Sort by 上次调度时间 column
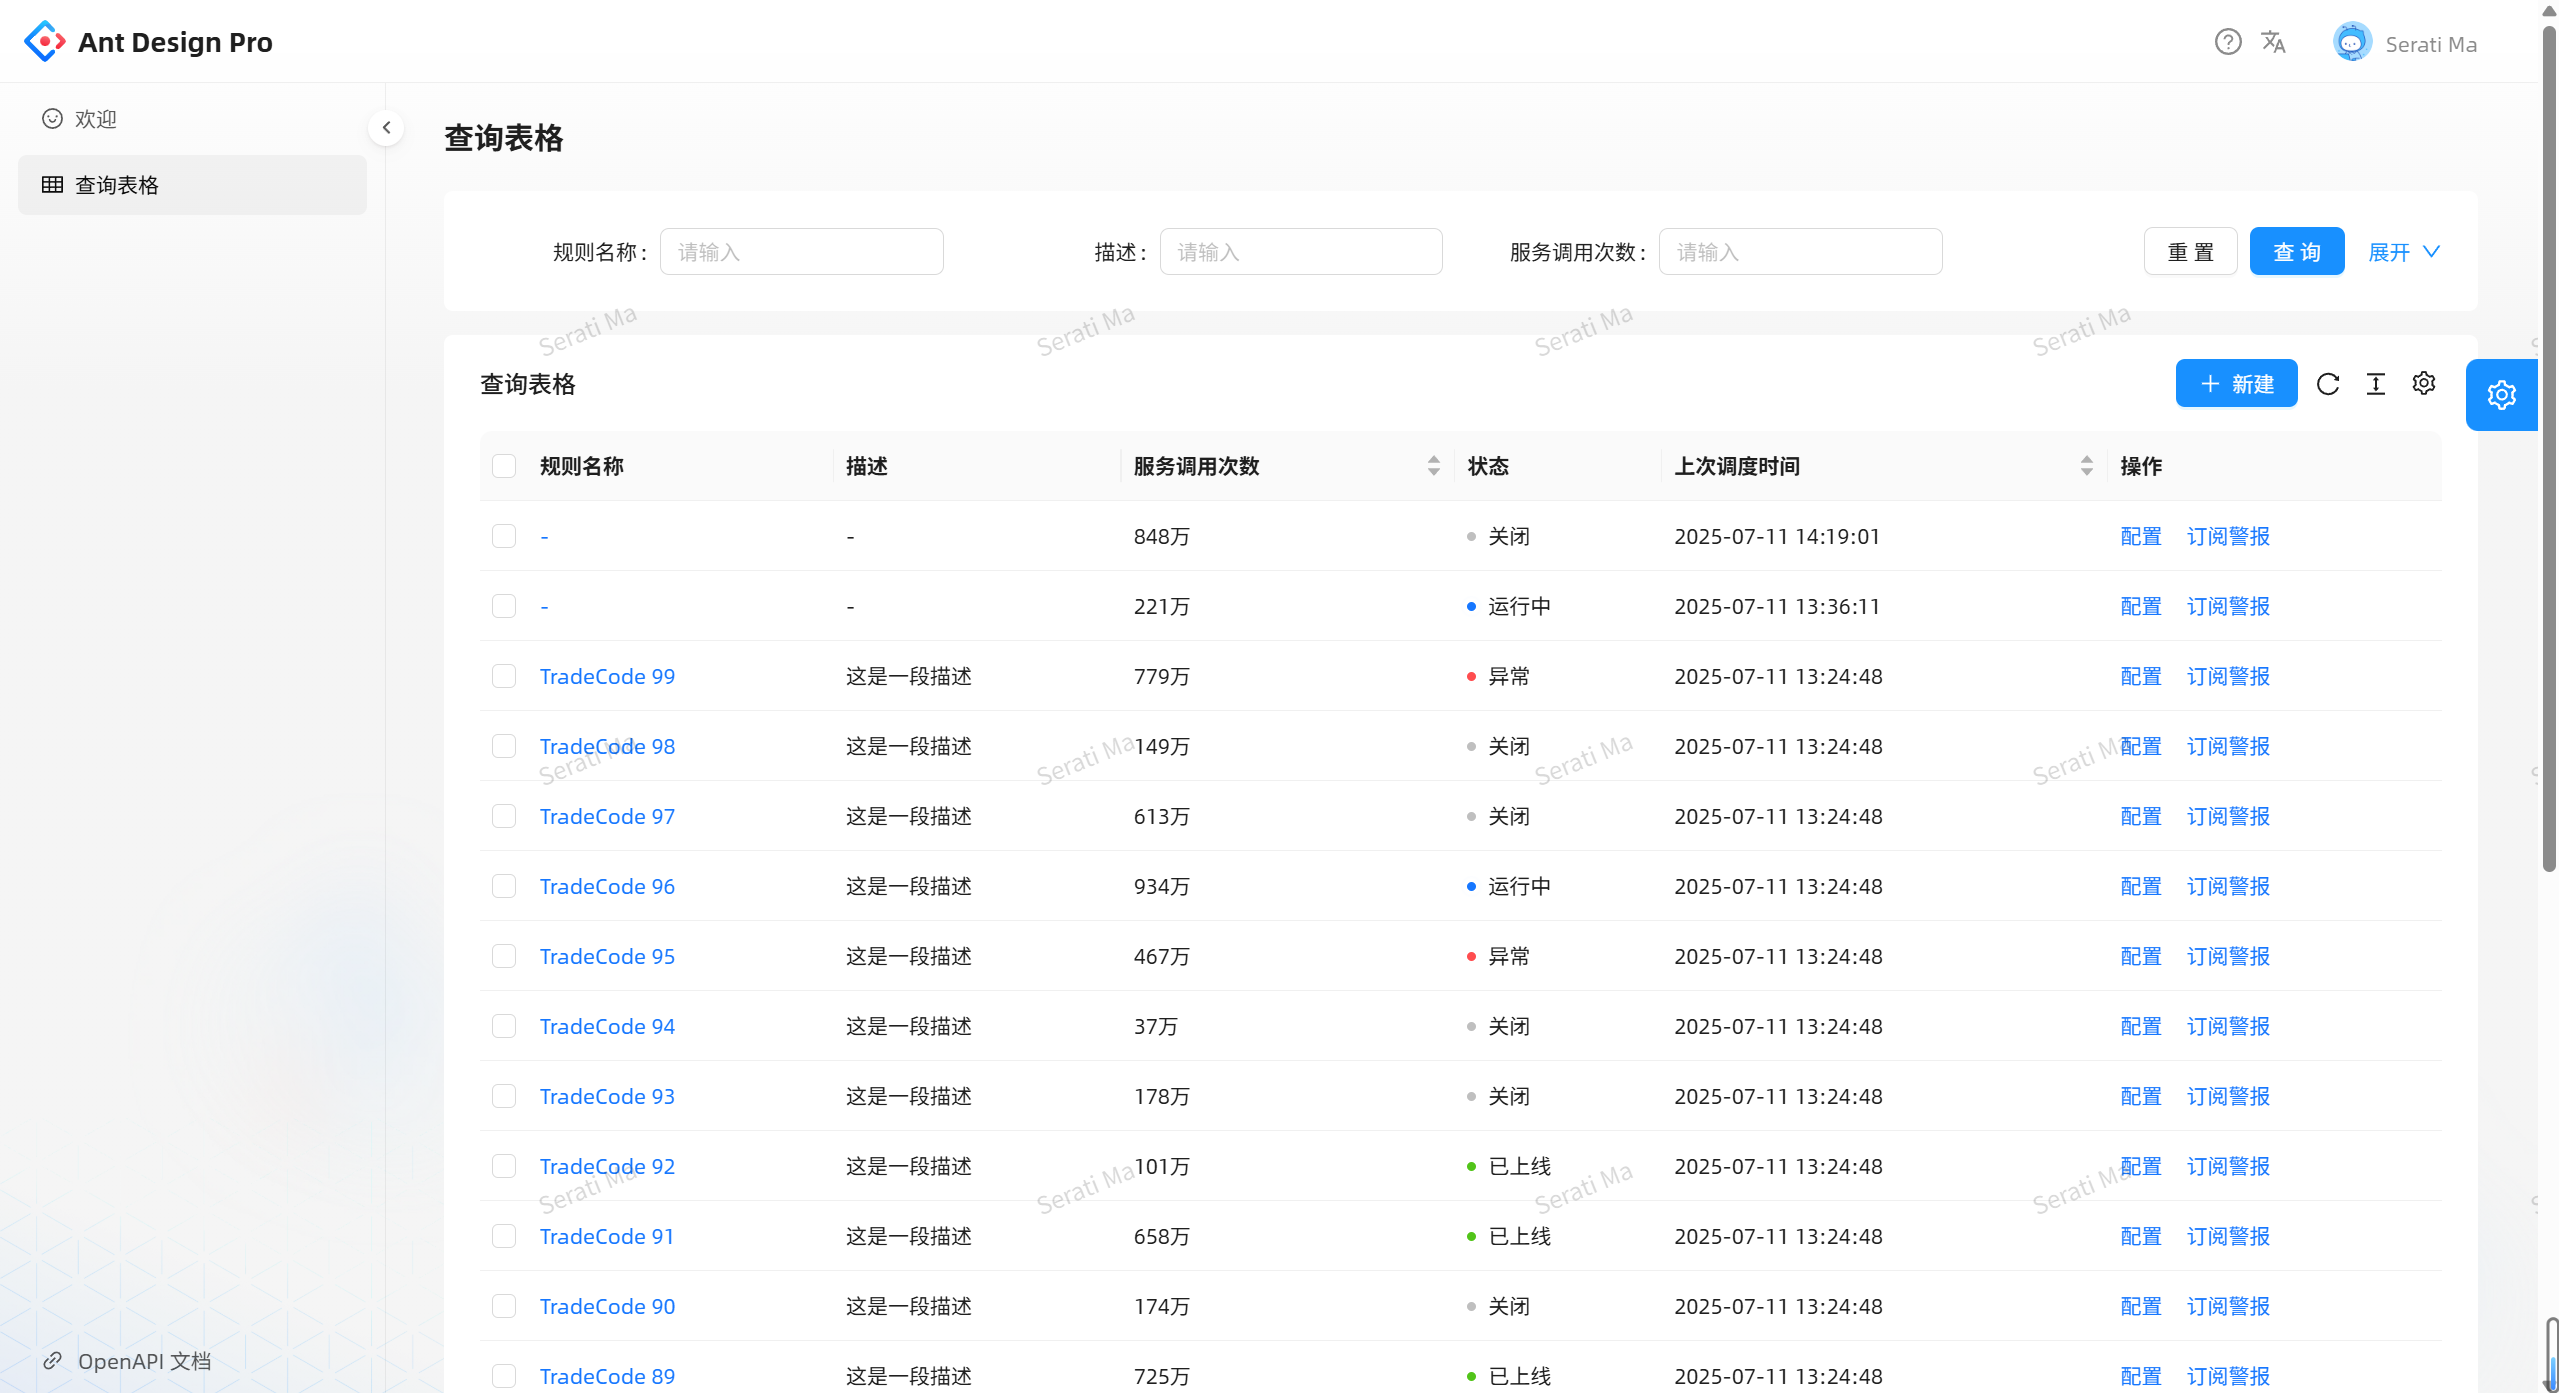 click(x=2086, y=465)
